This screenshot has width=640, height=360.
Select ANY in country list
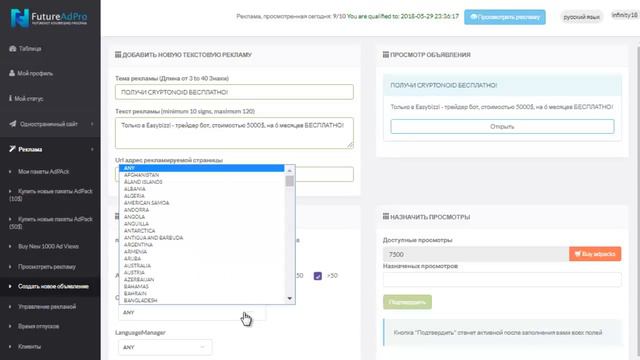[202, 168]
